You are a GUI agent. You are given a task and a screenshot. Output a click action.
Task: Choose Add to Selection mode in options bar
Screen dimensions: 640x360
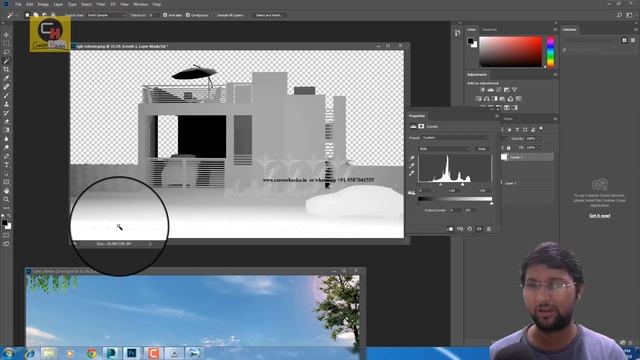(x=36, y=15)
